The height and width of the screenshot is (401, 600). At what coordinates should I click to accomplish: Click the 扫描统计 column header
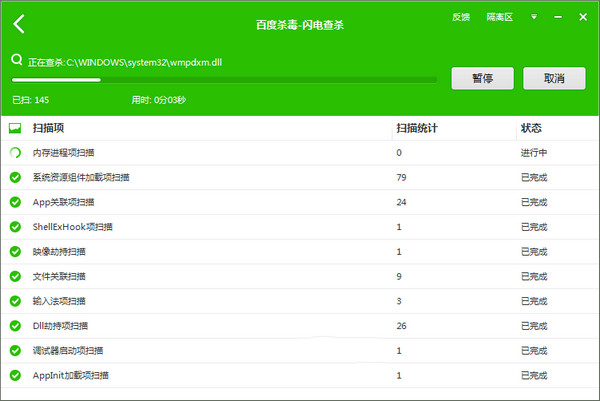click(x=417, y=129)
